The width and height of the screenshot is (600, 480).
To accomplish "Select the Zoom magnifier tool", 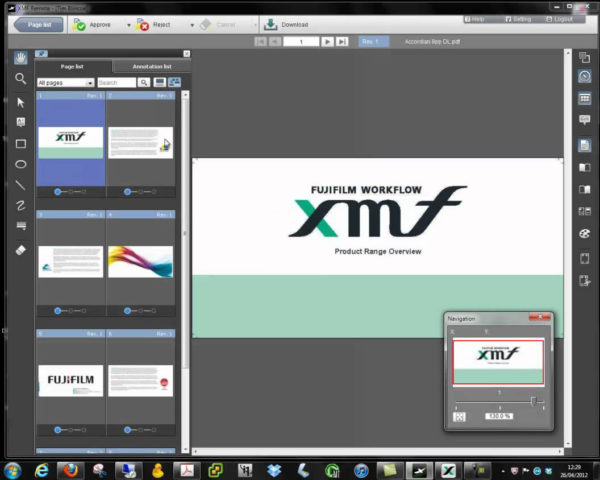I will pyautogui.click(x=21, y=79).
